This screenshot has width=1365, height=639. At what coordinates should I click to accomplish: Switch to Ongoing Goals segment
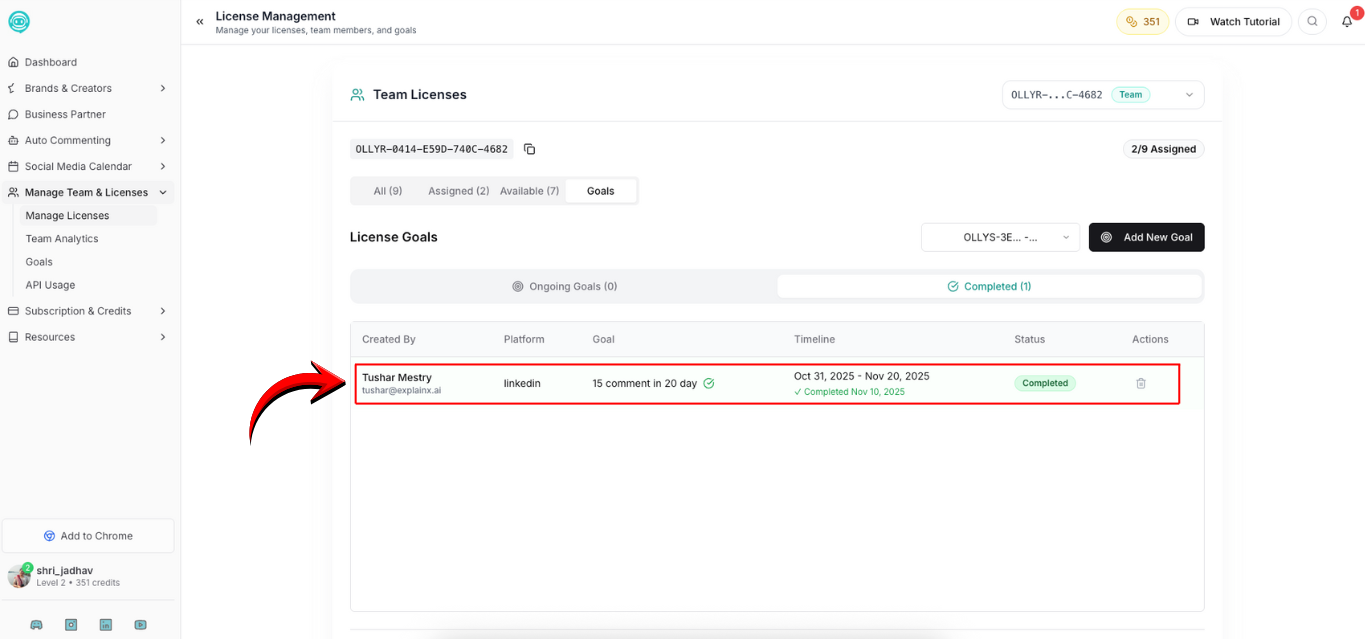(564, 286)
